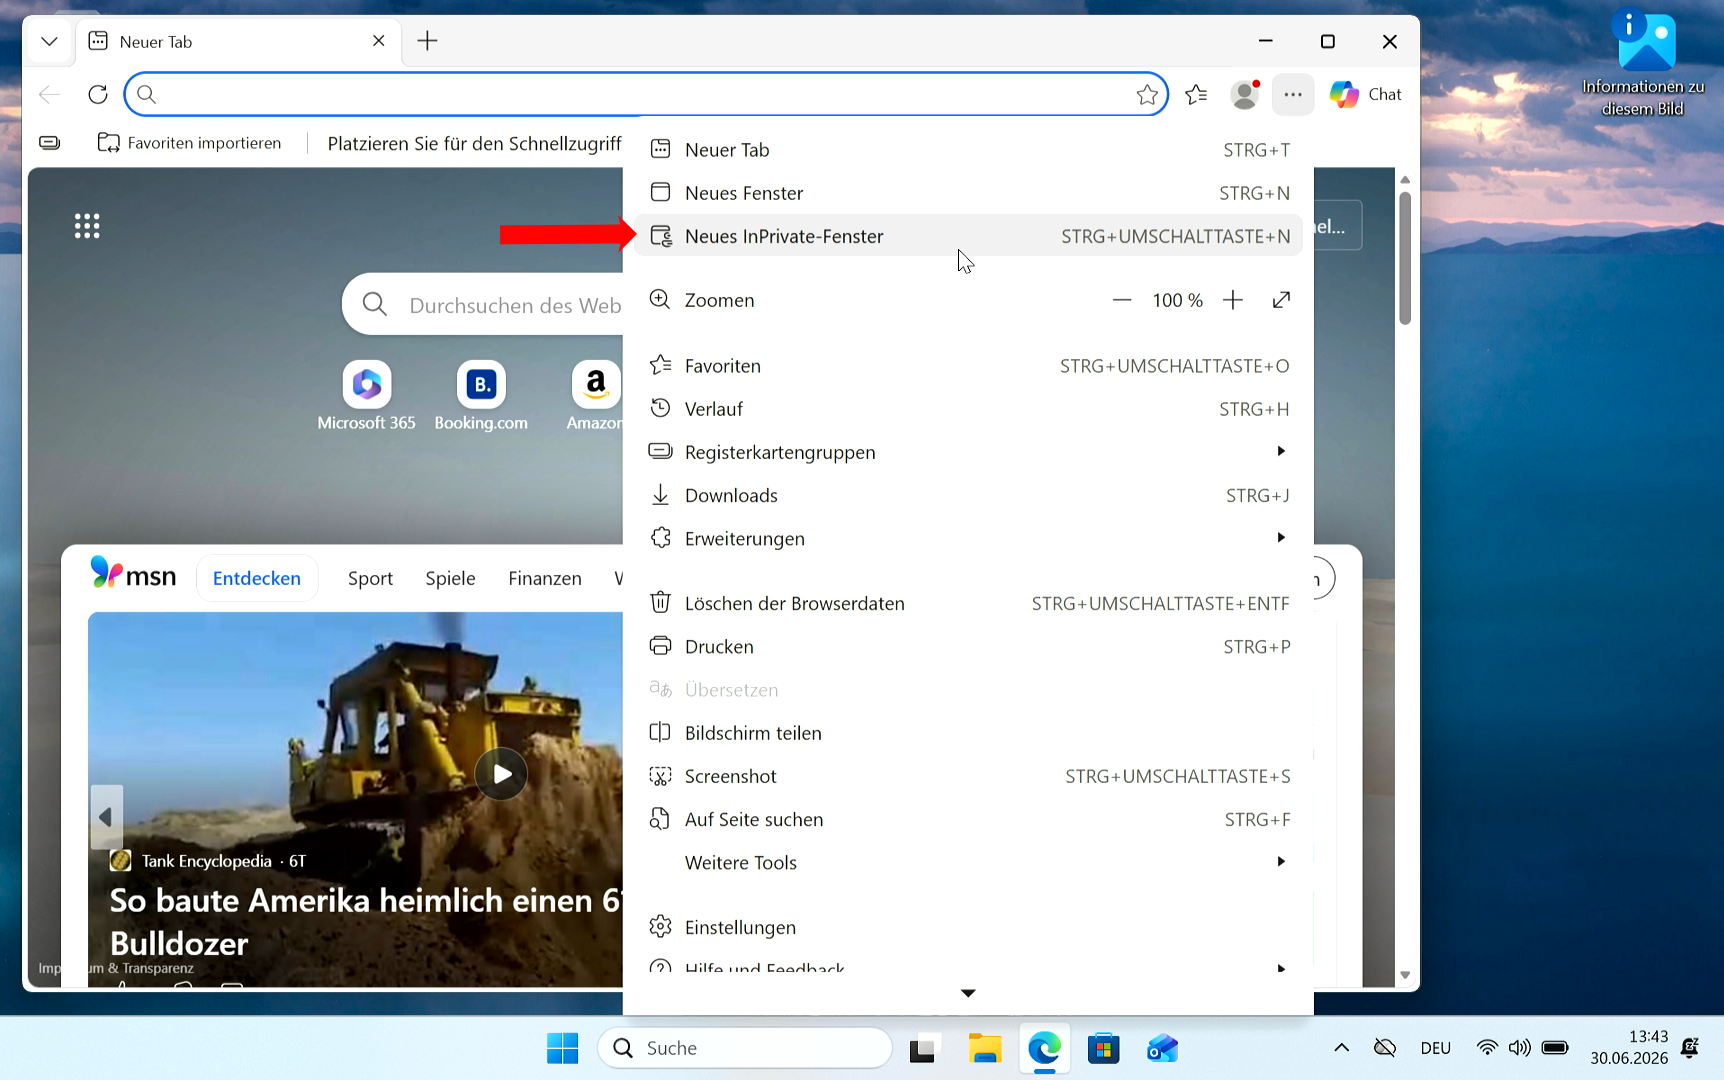Choose Neuer Tab from the menu
1724x1080 pixels.
[968, 150]
